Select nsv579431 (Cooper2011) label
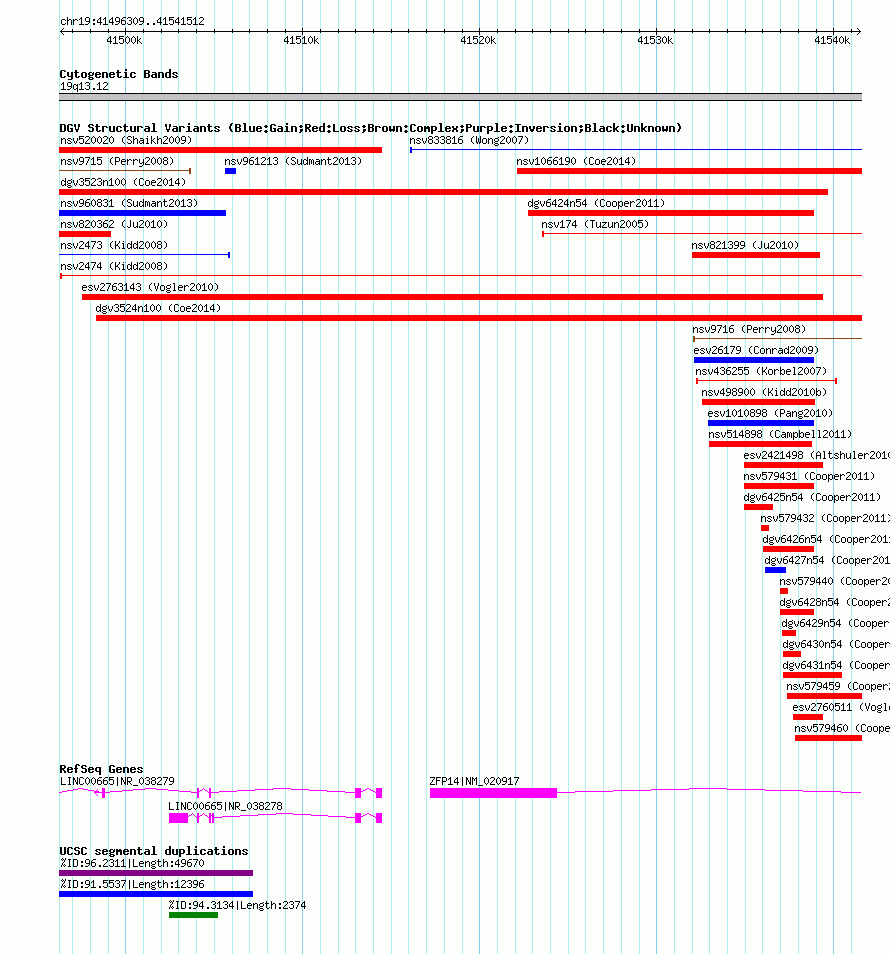The height and width of the screenshot is (954, 890). [x=808, y=476]
